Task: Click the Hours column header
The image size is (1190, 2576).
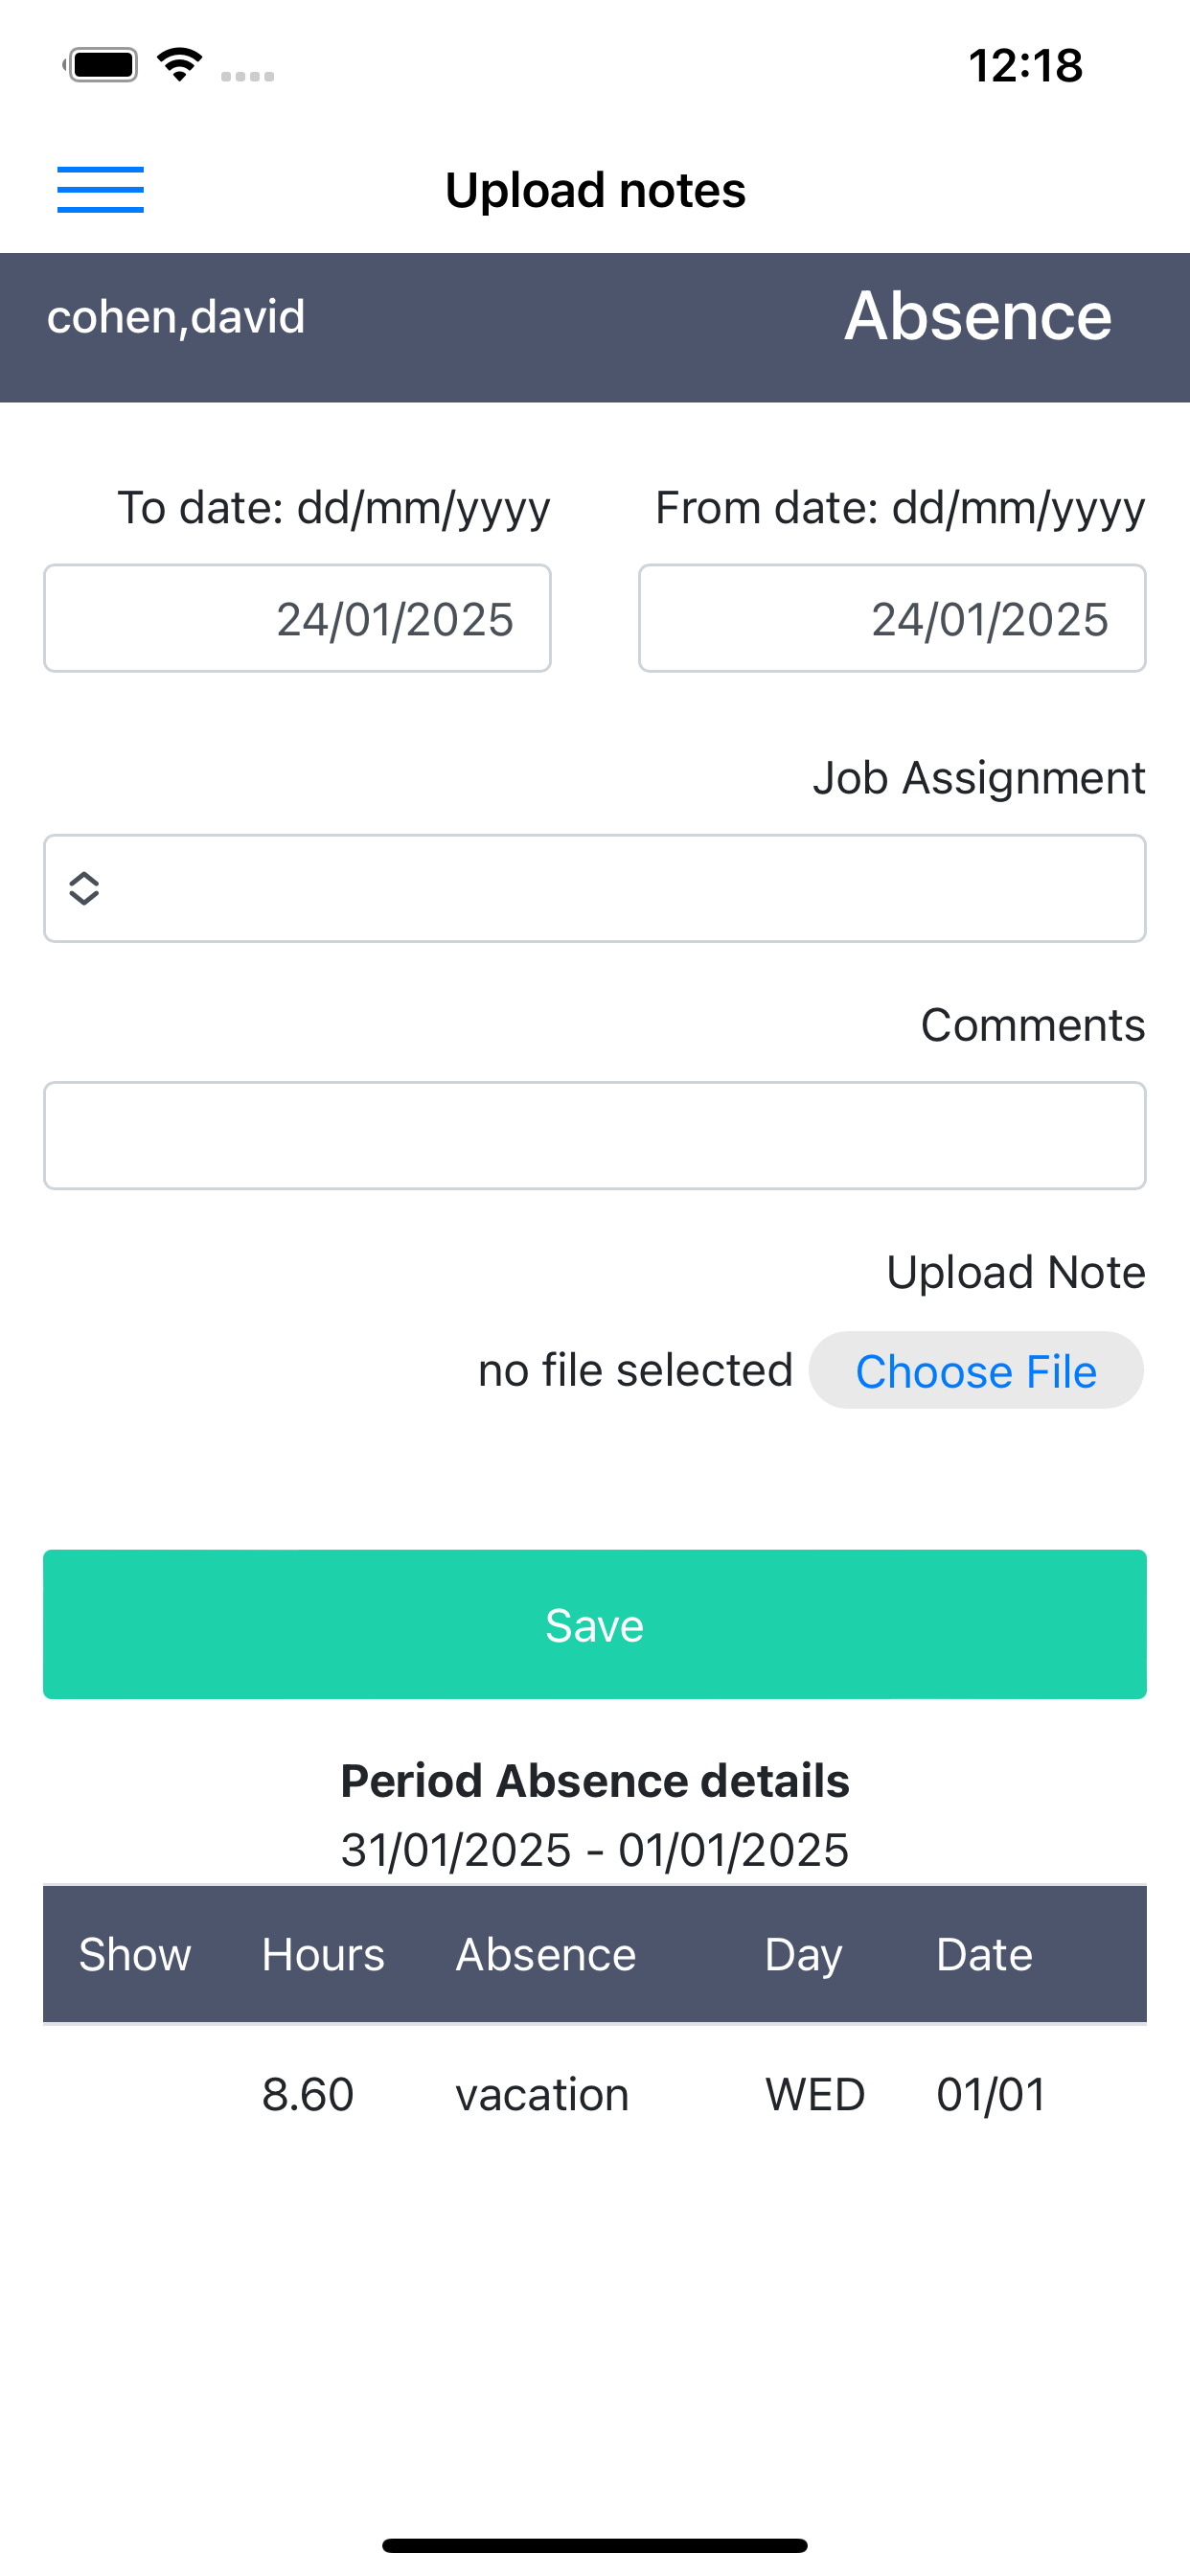Action: pos(322,1954)
